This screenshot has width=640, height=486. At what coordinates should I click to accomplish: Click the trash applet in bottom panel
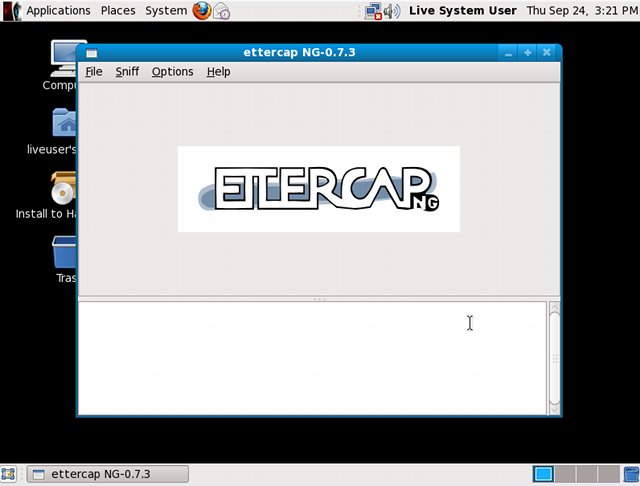tap(631, 475)
